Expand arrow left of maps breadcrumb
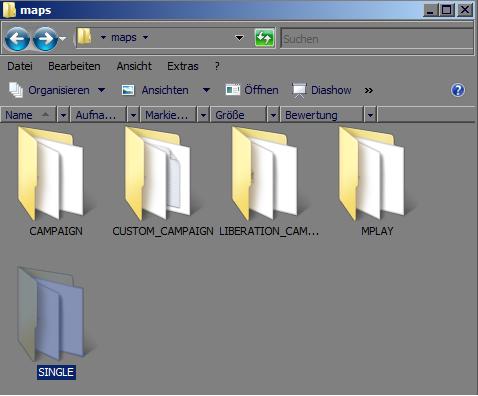This screenshot has width=478, height=396. (103, 37)
